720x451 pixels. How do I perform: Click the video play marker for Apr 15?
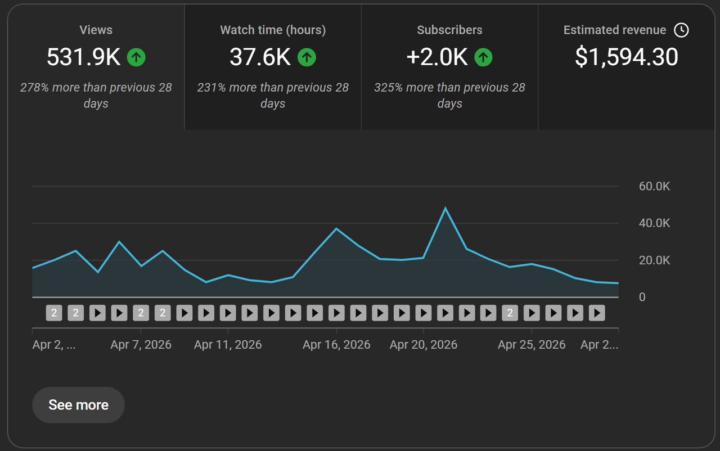coord(315,313)
